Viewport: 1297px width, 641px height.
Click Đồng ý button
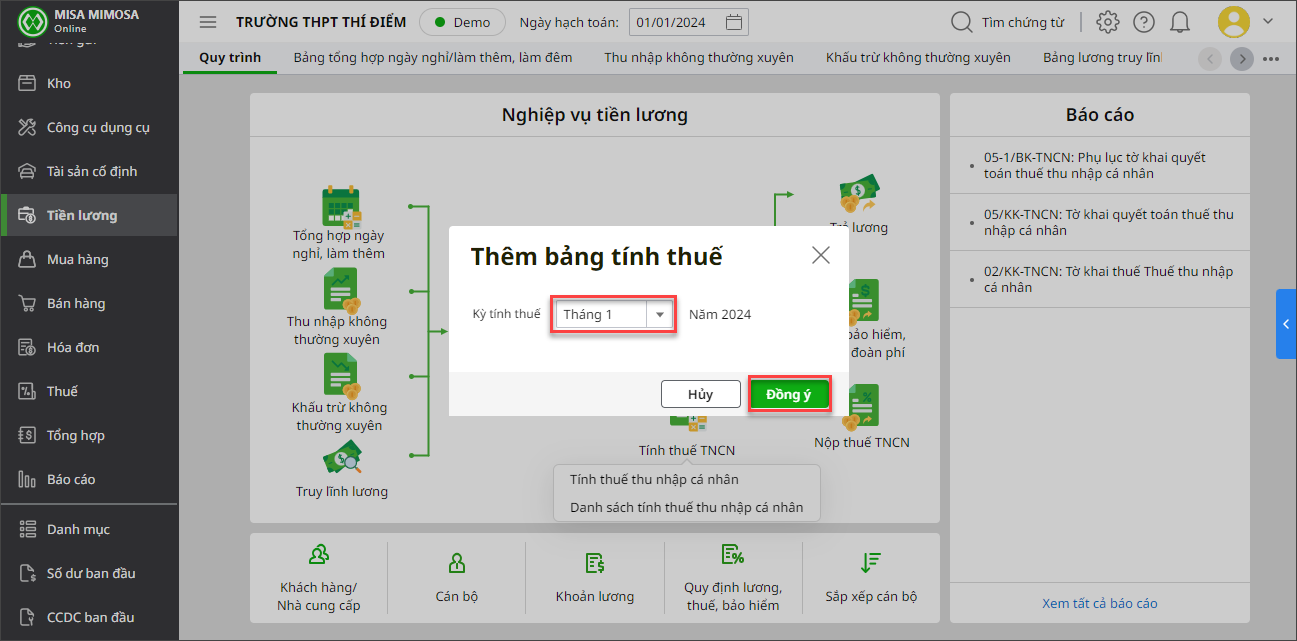789,394
